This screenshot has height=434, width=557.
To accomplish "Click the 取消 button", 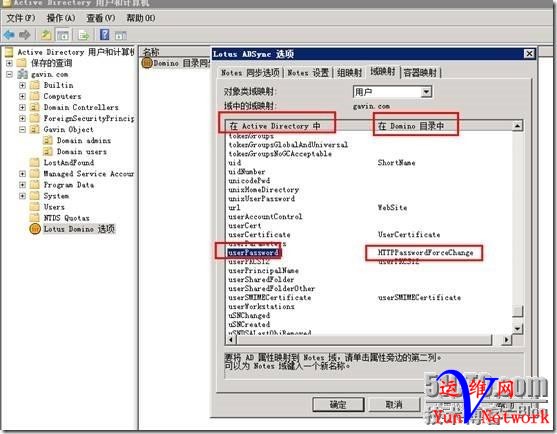I will [394, 405].
